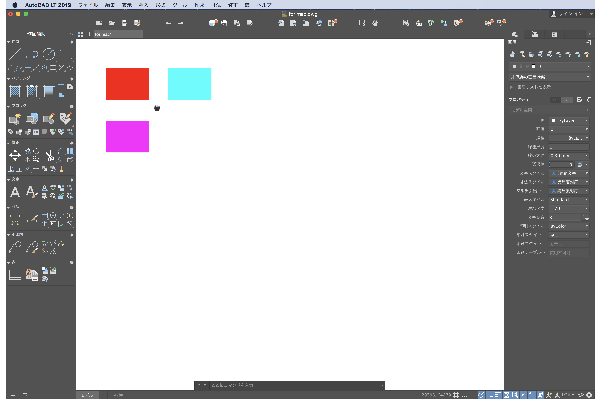Open the layer state dropdown
600x399 pixels.
550,77
